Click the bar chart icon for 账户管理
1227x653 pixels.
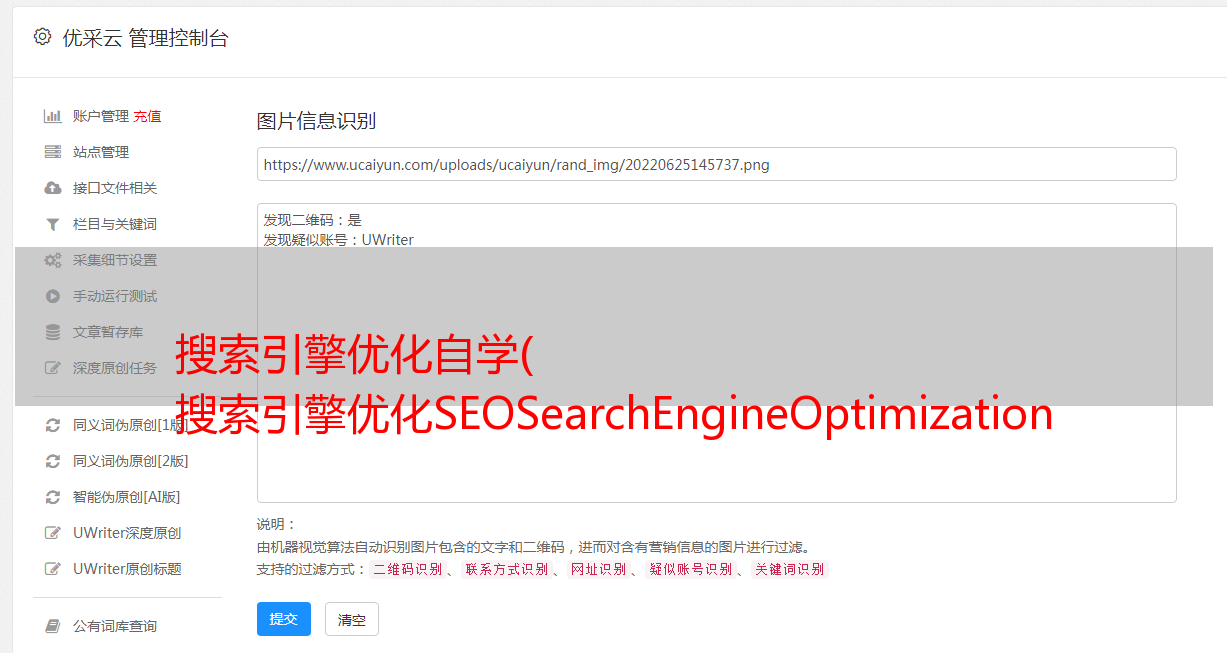click(x=53, y=116)
